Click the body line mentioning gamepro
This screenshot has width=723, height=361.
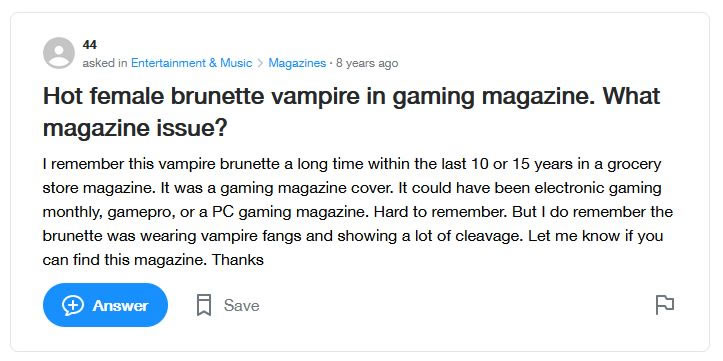pos(357,212)
